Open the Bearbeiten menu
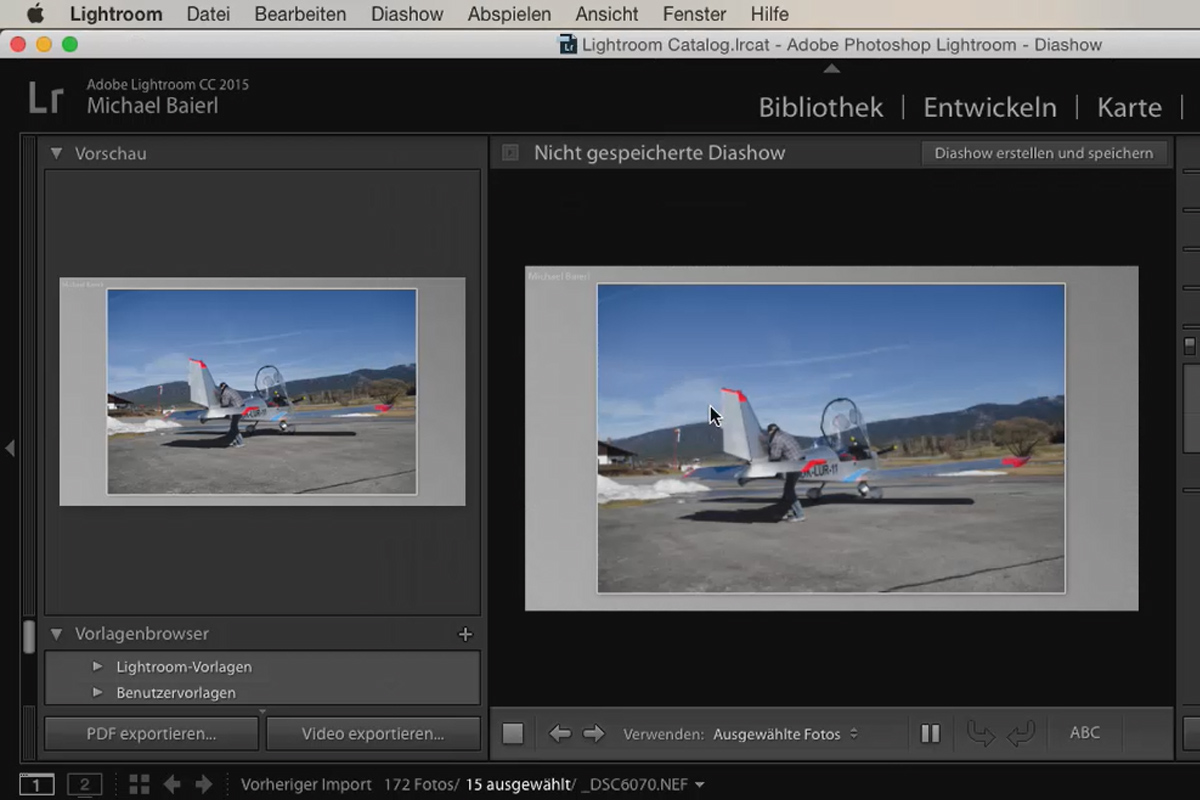The height and width of the screenshot is (800, 1200). 300,14
